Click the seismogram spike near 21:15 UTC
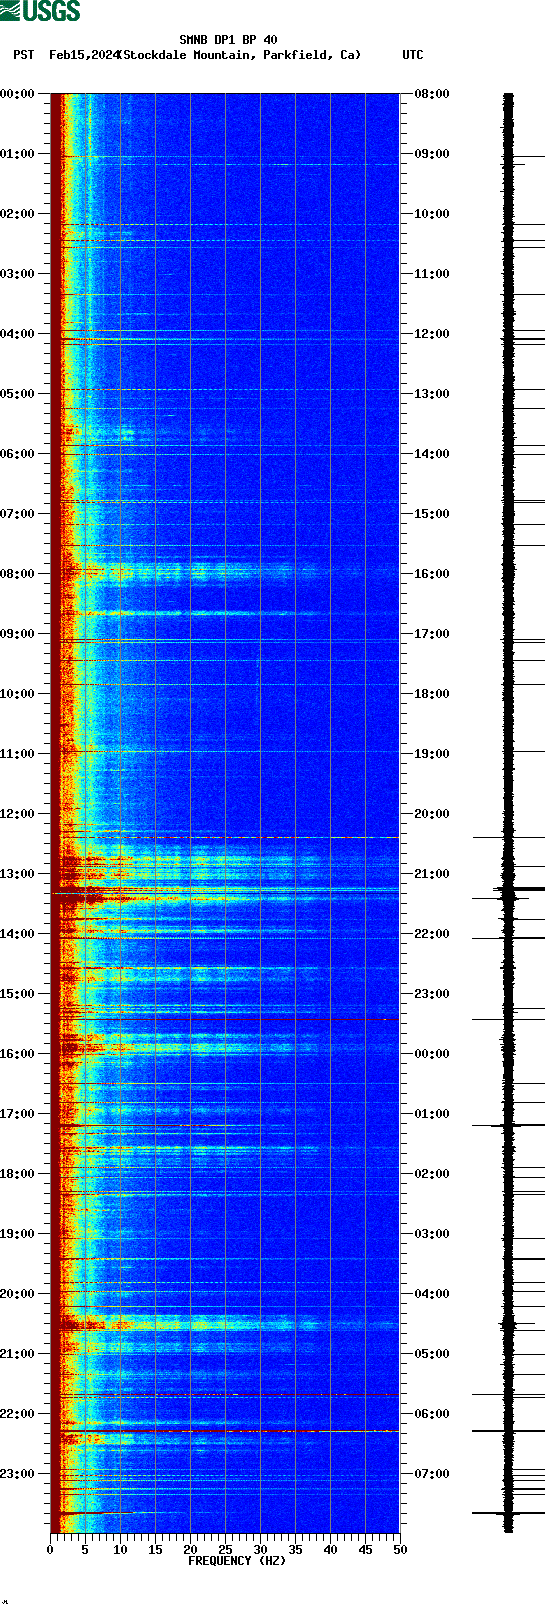Viewport: 552px width, 1613px height. tap(518, 888)
